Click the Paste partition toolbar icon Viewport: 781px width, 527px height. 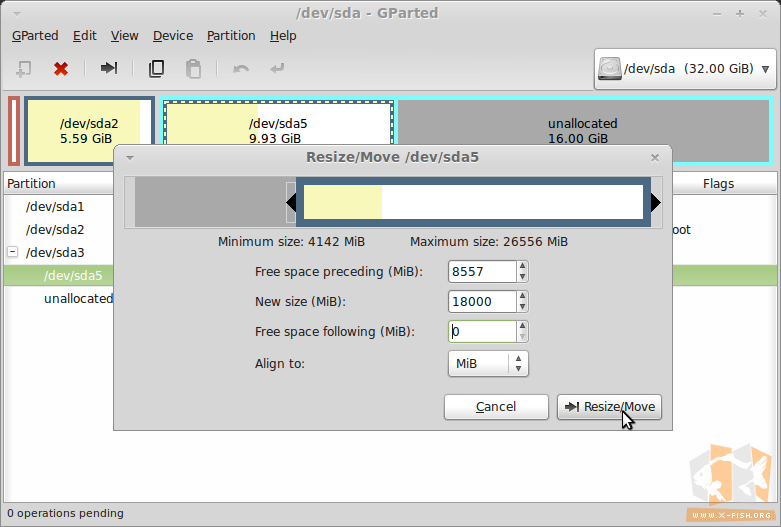tap(193, 69)
